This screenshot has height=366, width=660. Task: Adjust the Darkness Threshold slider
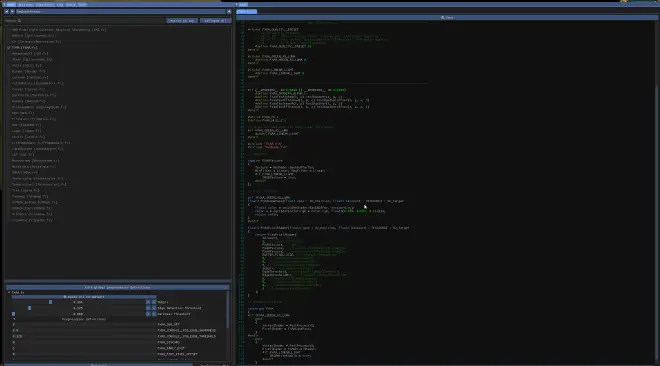tap(78, 314)
